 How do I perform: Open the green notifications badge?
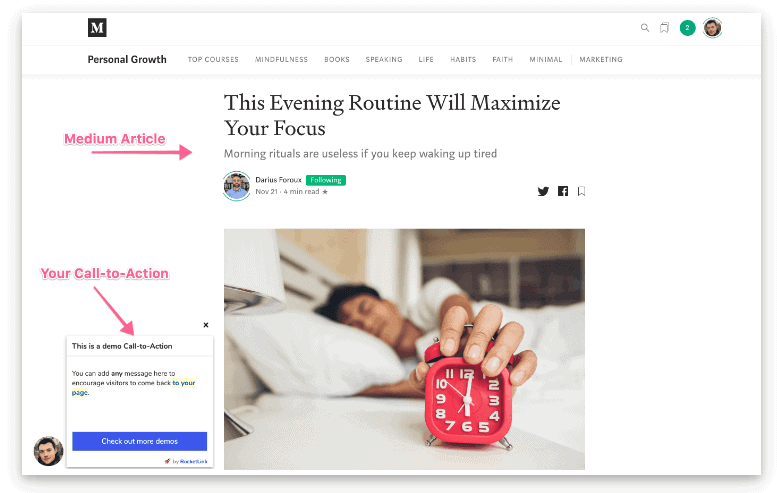coord(687,28)
